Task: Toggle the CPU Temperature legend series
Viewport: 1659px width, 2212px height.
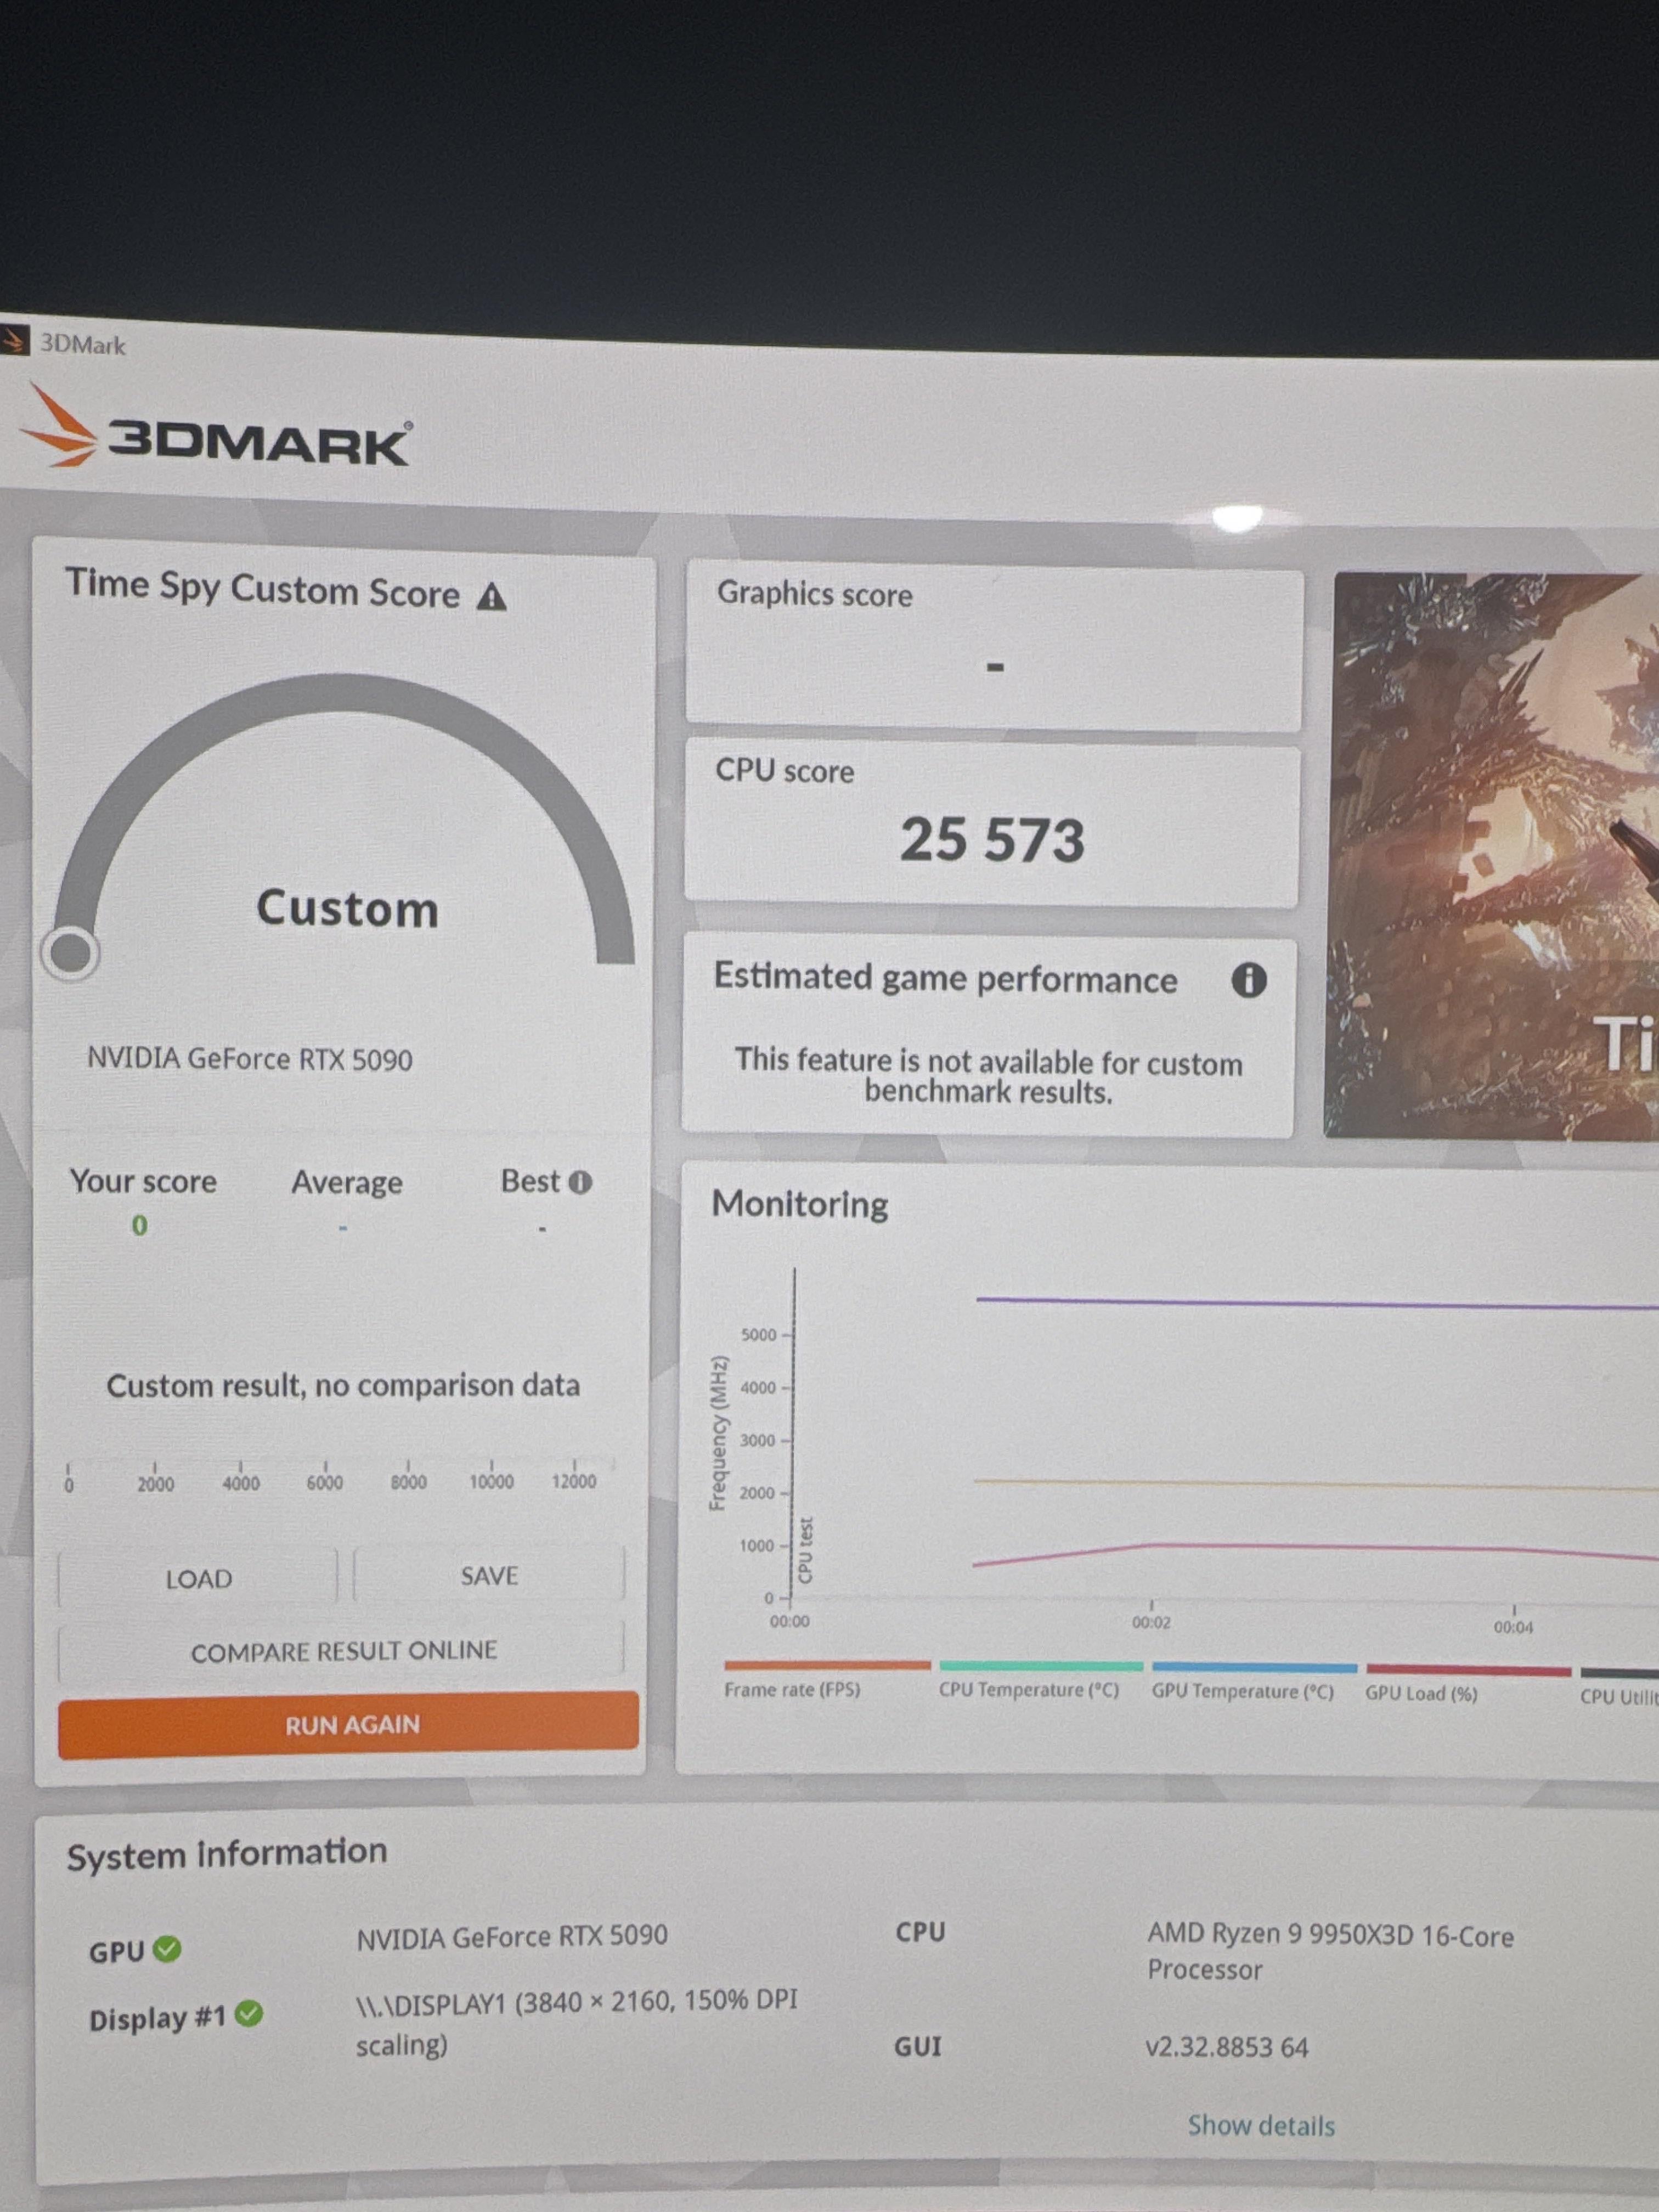Action: [1028, 1690]
